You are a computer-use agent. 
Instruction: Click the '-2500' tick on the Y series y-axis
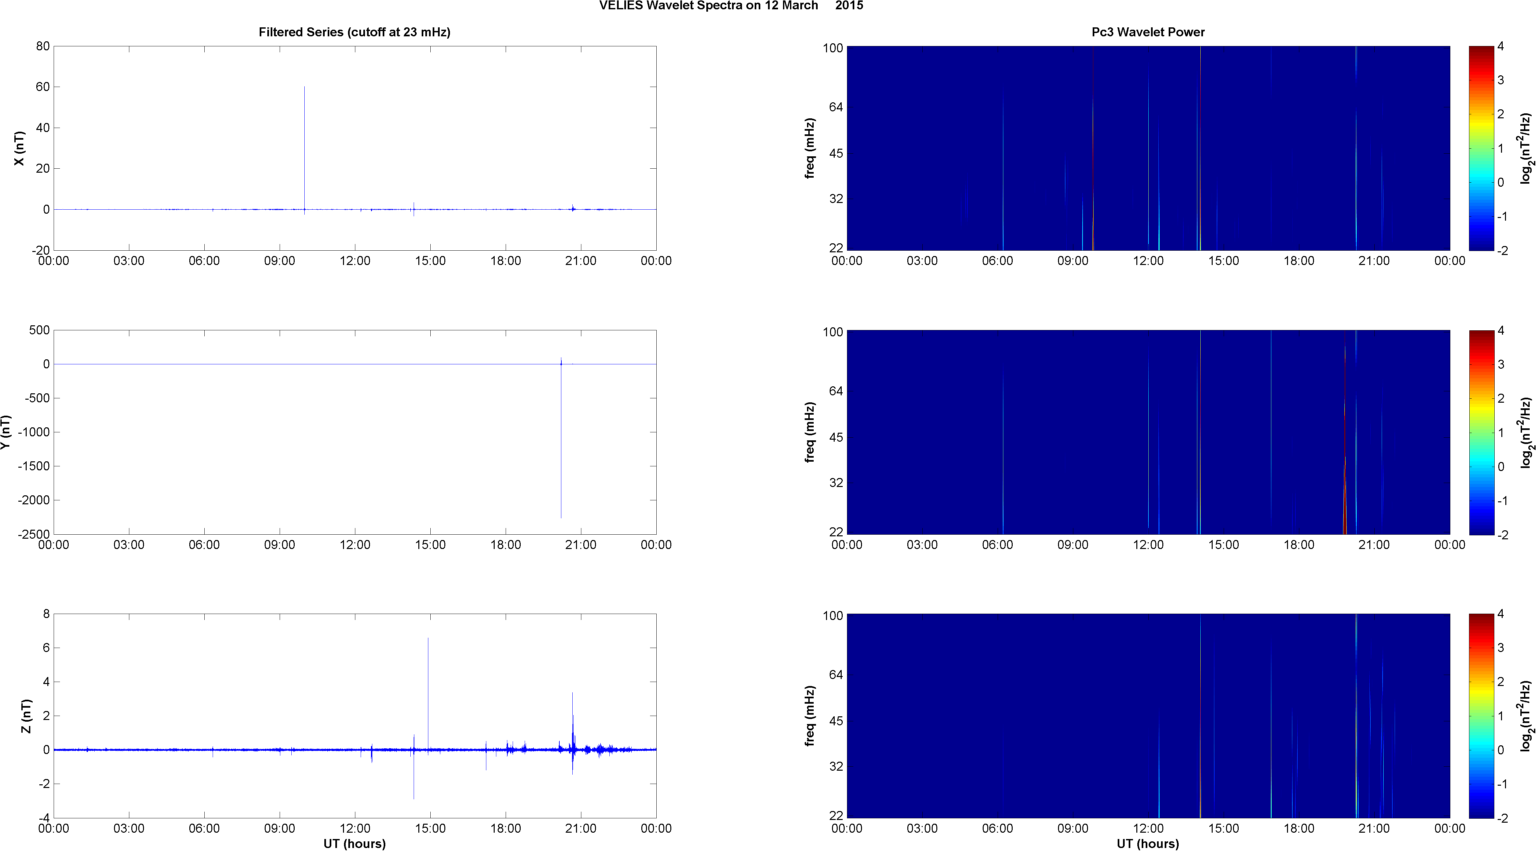(x=33, y=534)
